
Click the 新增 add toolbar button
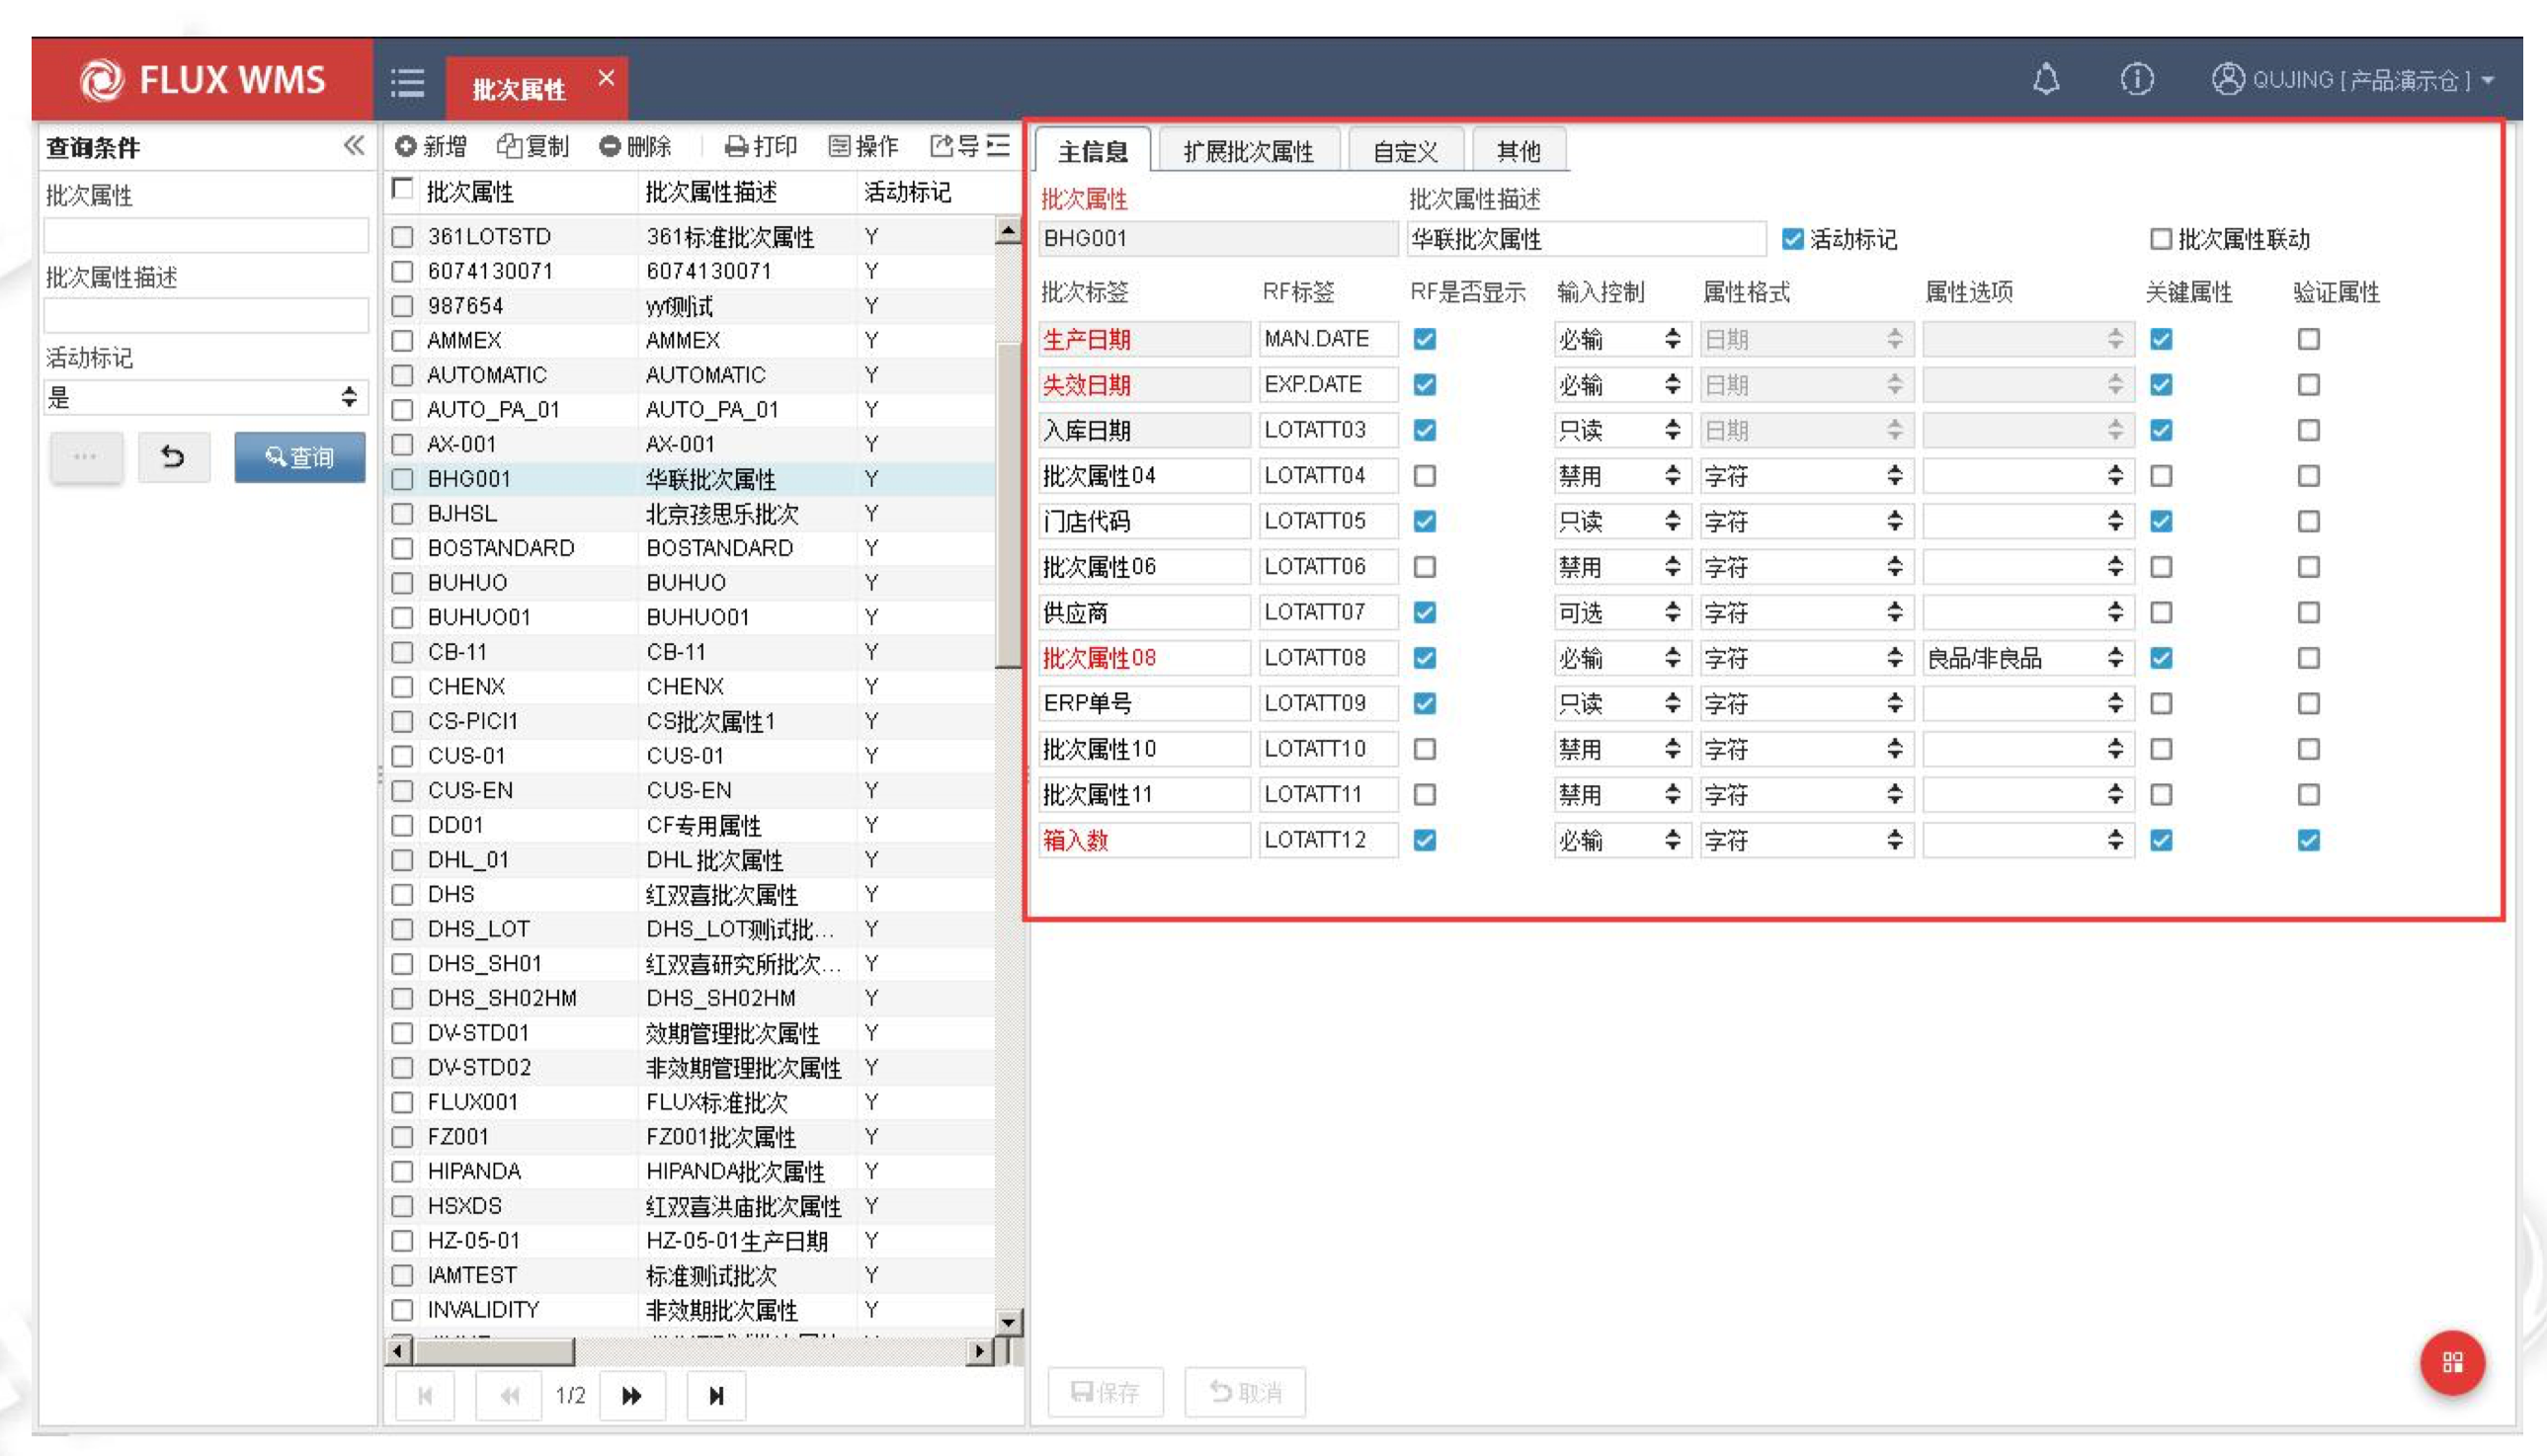pyautogui.click(x=431, y=147)
